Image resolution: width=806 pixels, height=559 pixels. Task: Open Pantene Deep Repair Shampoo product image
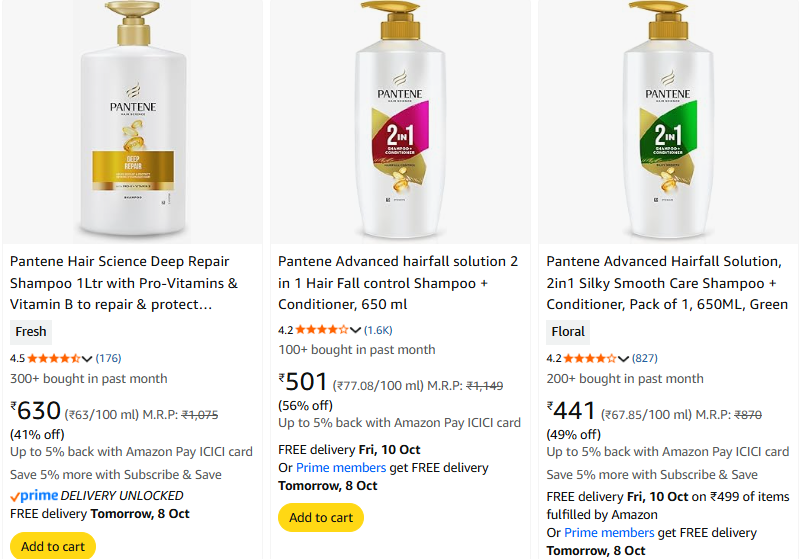click(133, 118)
